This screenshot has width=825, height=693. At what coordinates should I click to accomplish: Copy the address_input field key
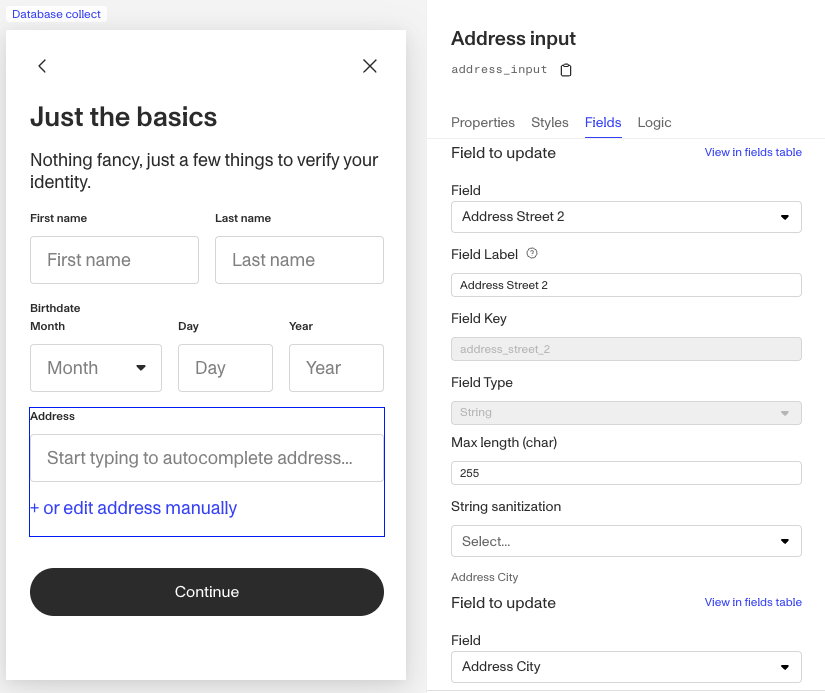coord(565,70)
